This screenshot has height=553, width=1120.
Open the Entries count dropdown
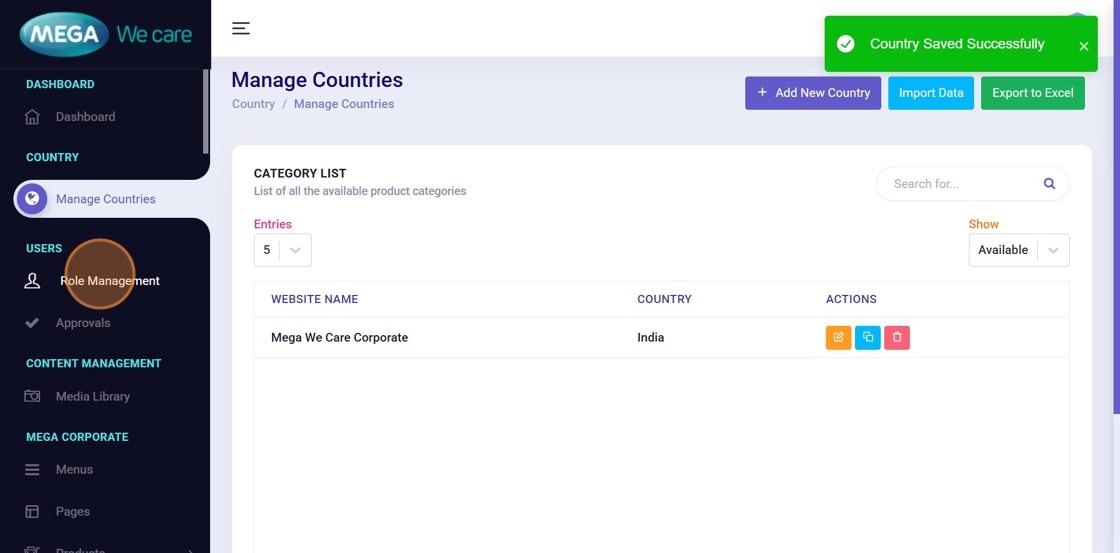(282, 250)
